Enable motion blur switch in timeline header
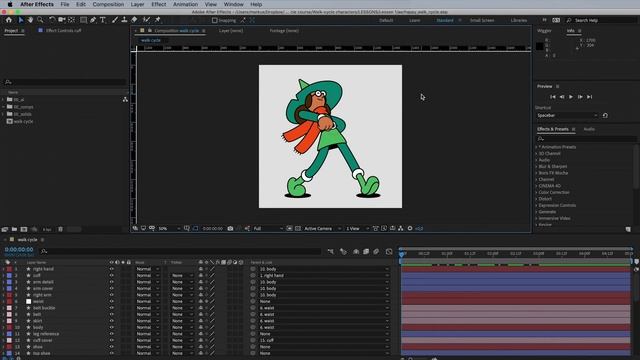The image size is (640, 360). [376, 251]
